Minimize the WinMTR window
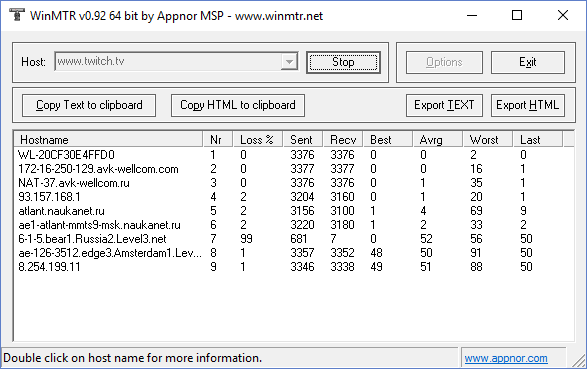The height and width of the screenshot is (369, 587). pos(472,15)
